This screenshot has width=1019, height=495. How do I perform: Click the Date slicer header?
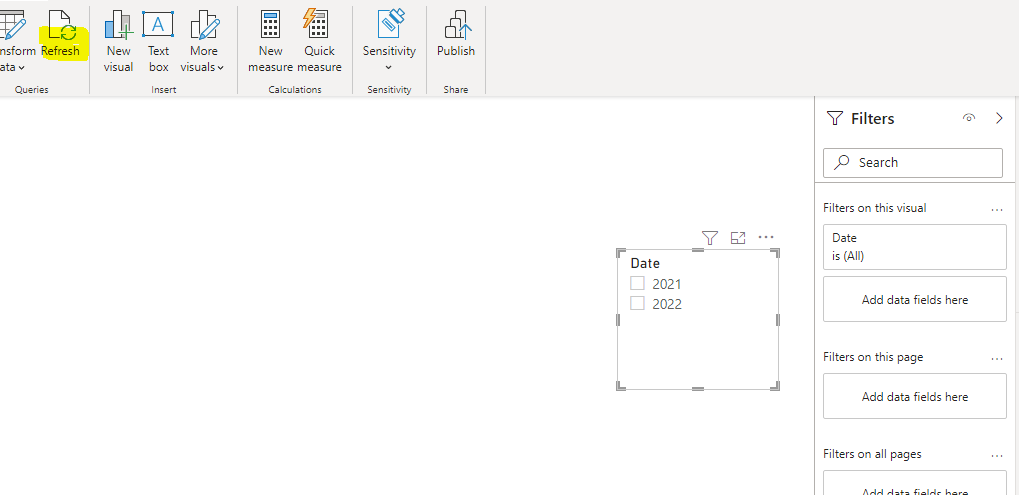pyautogui.click(x=645, y=263)
